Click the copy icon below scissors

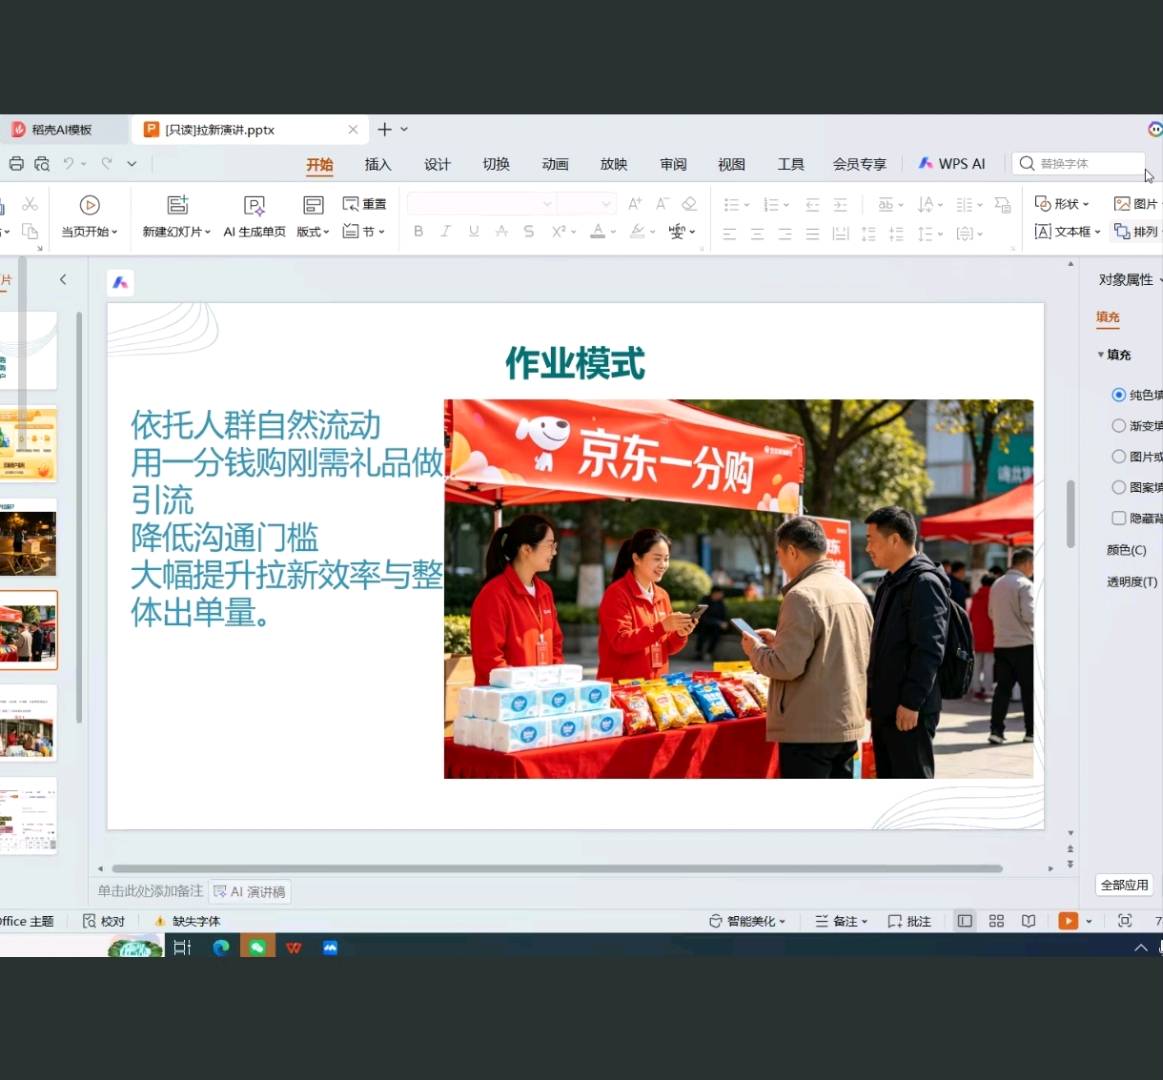[x=30, y=231]
